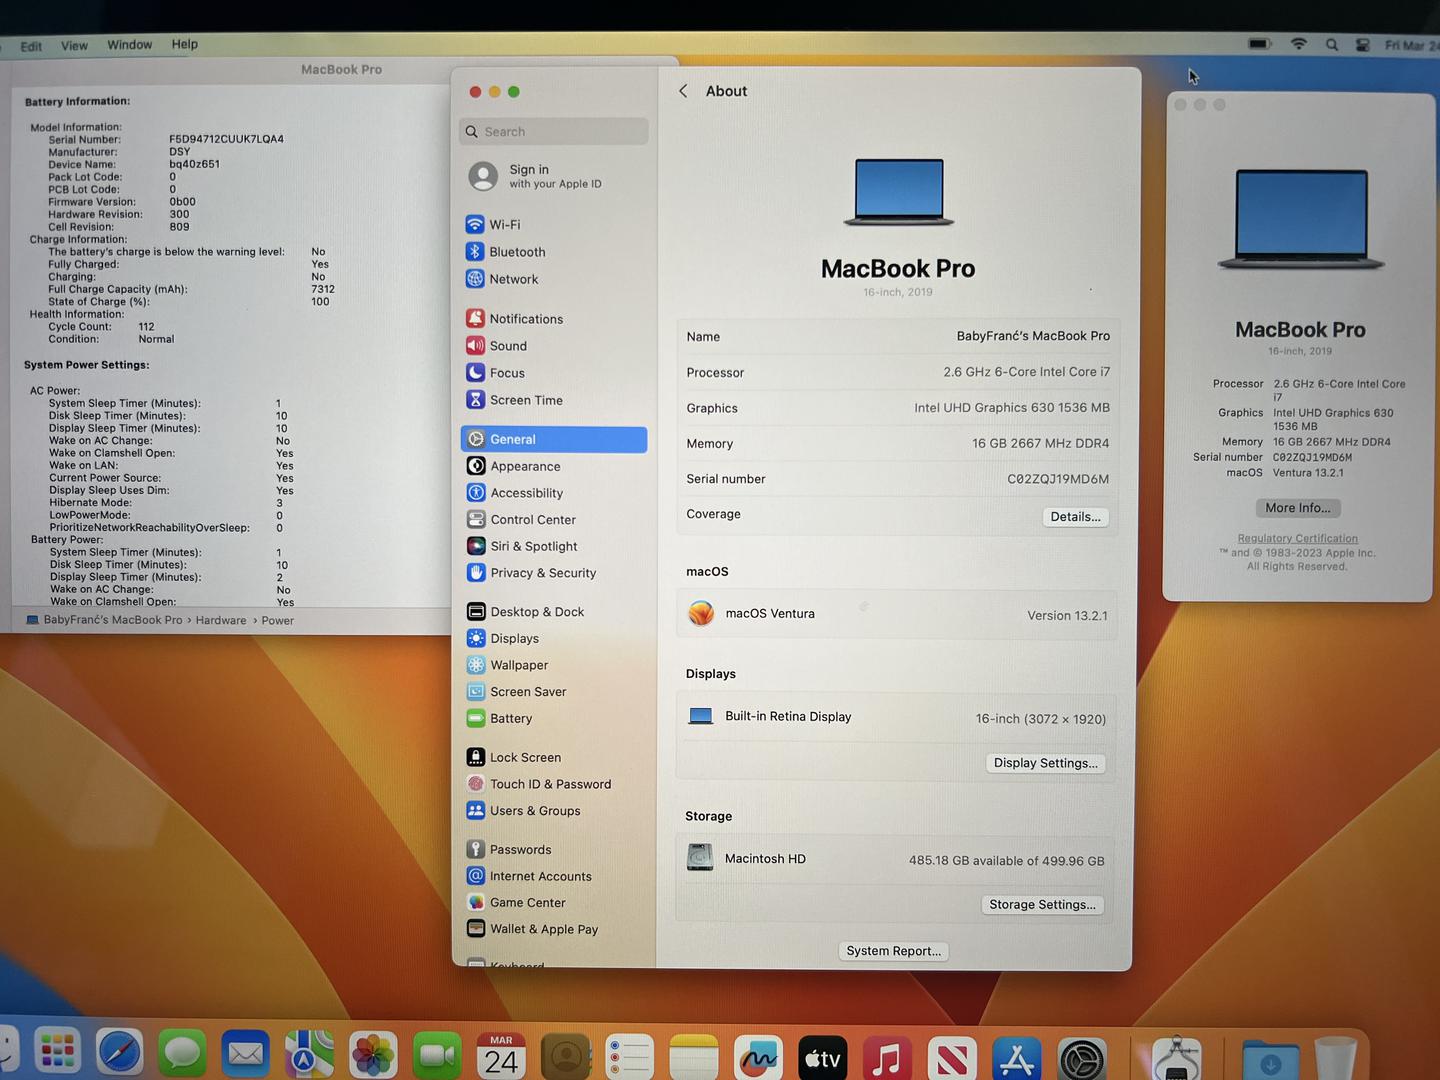Viewport: 1440px width, 1080px height.
Task: Open Display Settings button
Action: click(1045, 763)
